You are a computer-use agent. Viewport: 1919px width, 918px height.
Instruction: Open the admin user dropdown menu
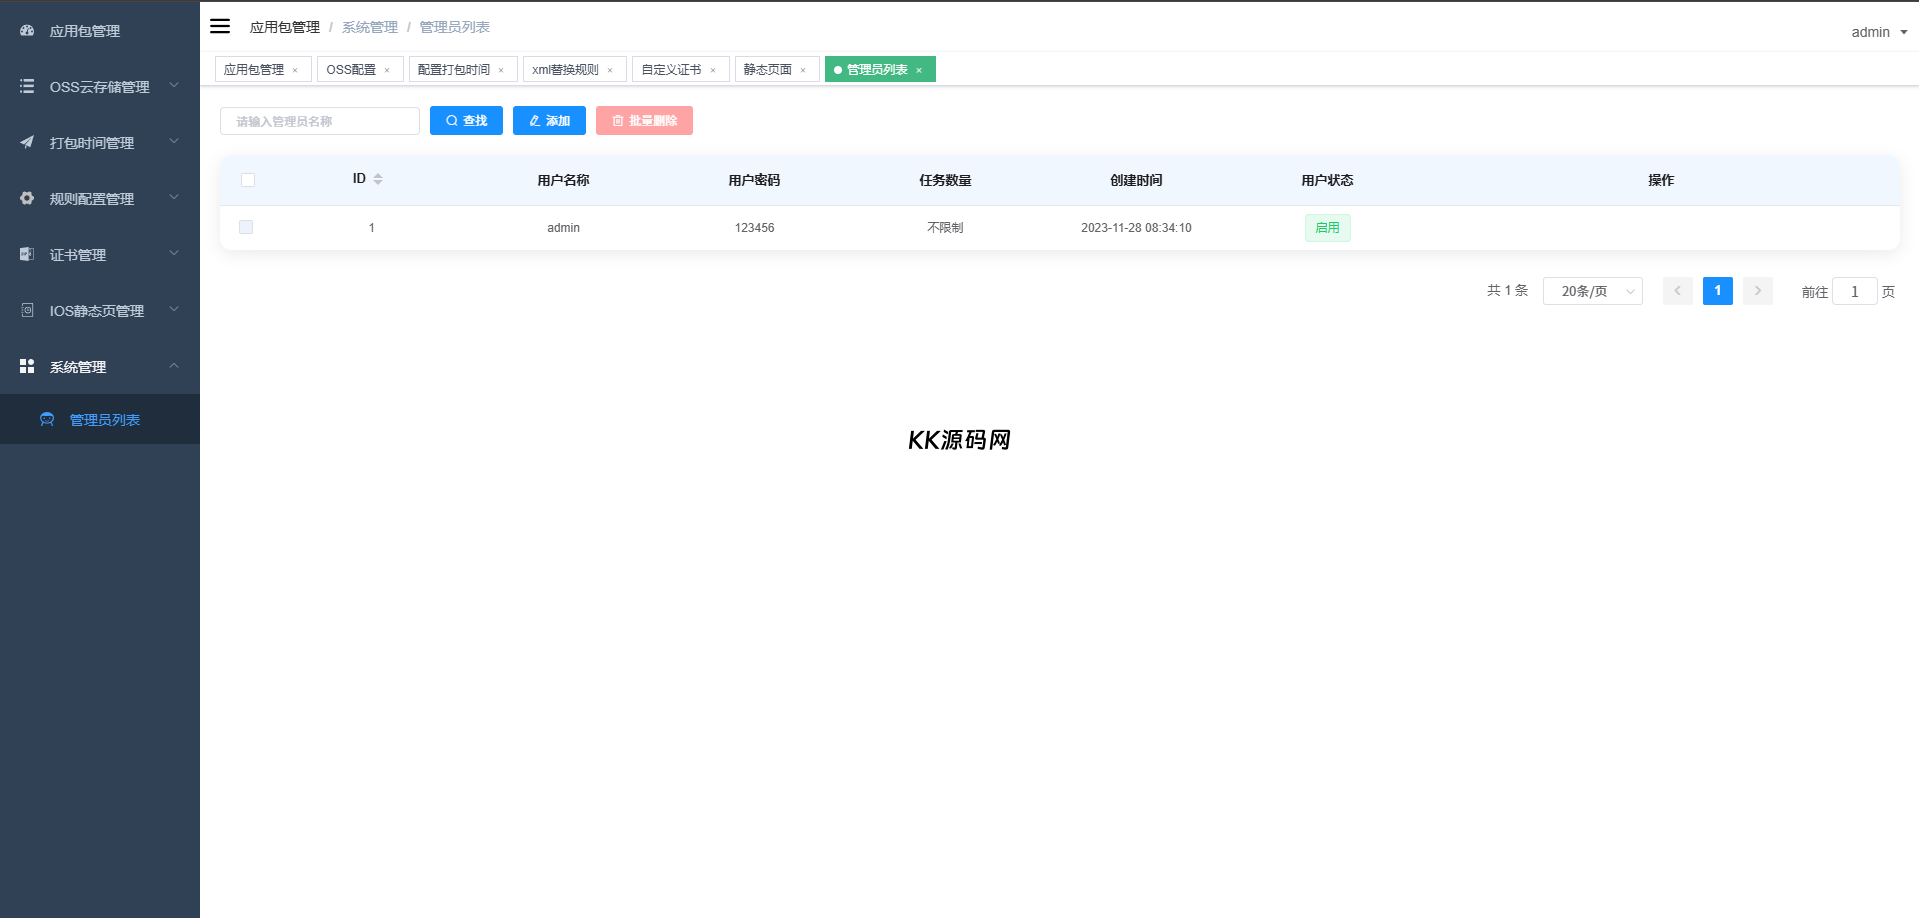coord(1878,32)
